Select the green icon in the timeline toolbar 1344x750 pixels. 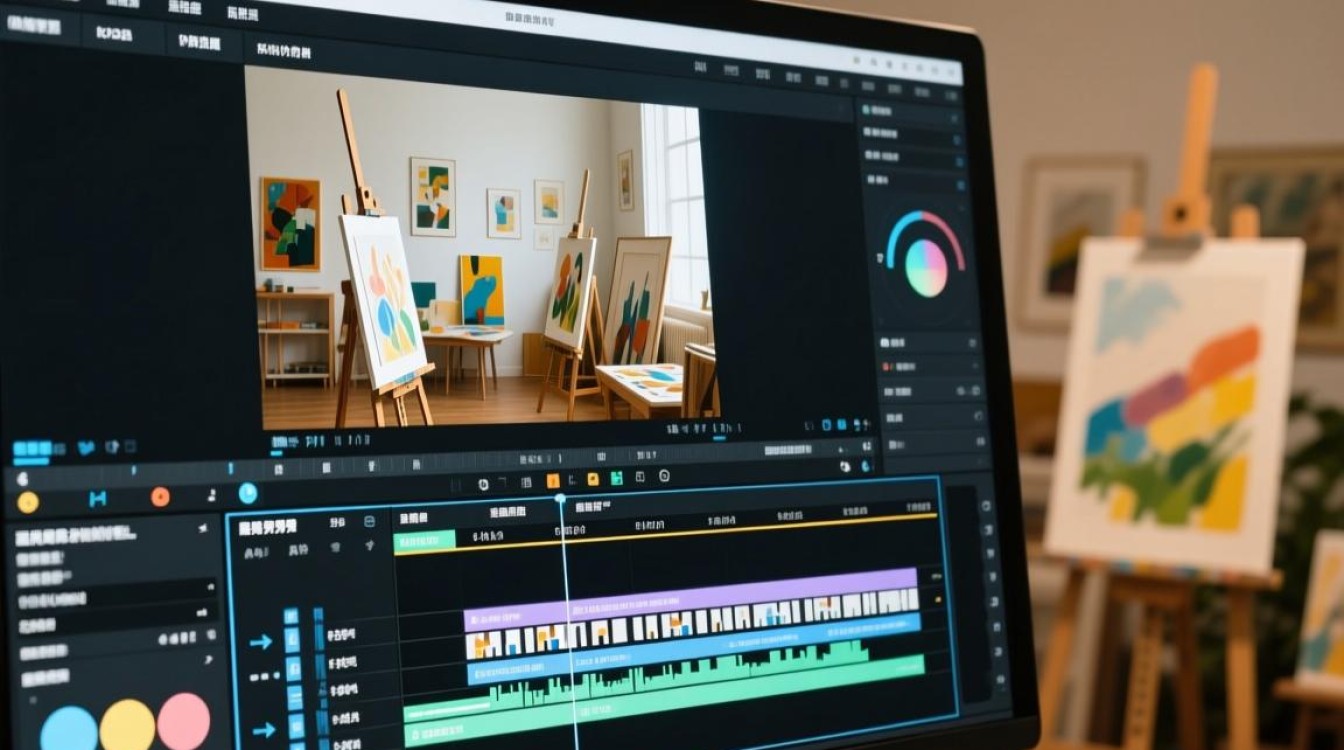[x=617, y=478]
